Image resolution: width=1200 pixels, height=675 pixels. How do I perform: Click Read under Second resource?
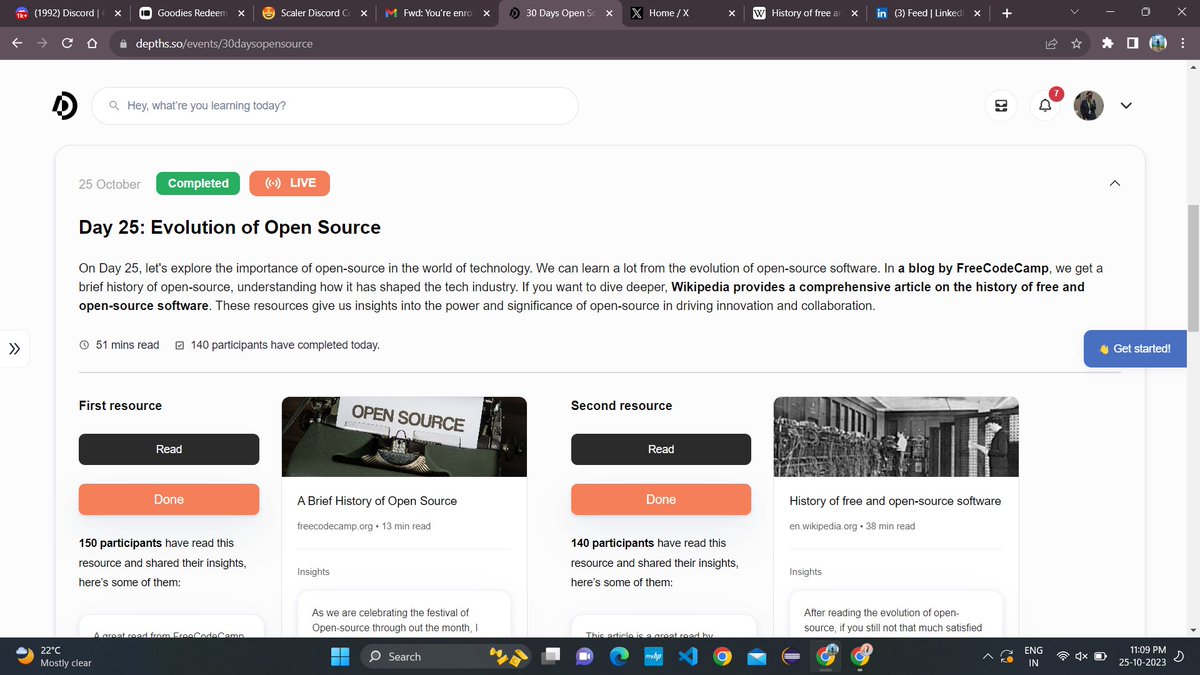click(661, 449)
